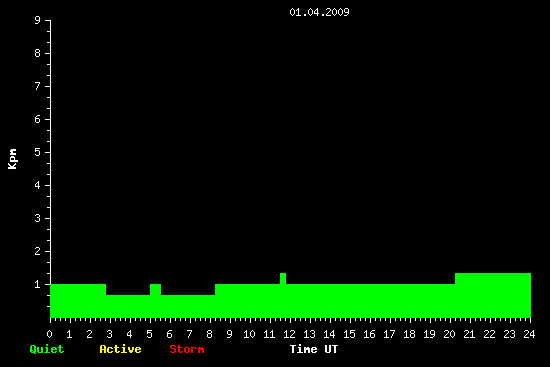Image resolution: width=550 pixels, height=367 pixels.
Task: Click the 7 label on the Kp axis
Action: coord(38,86)
